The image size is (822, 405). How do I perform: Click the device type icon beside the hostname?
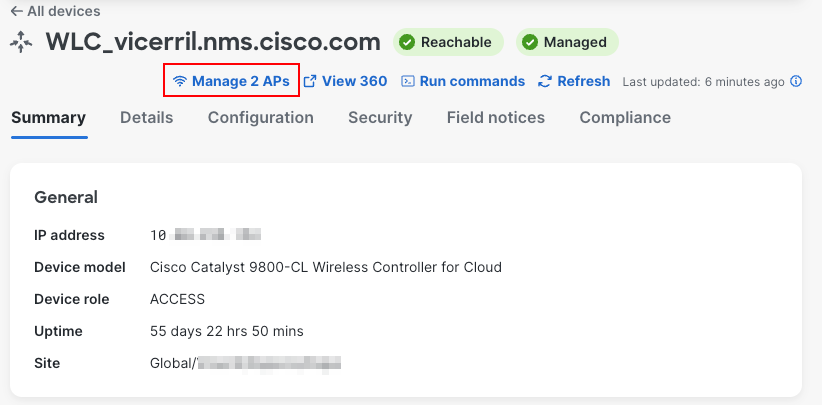coord(21,42)
